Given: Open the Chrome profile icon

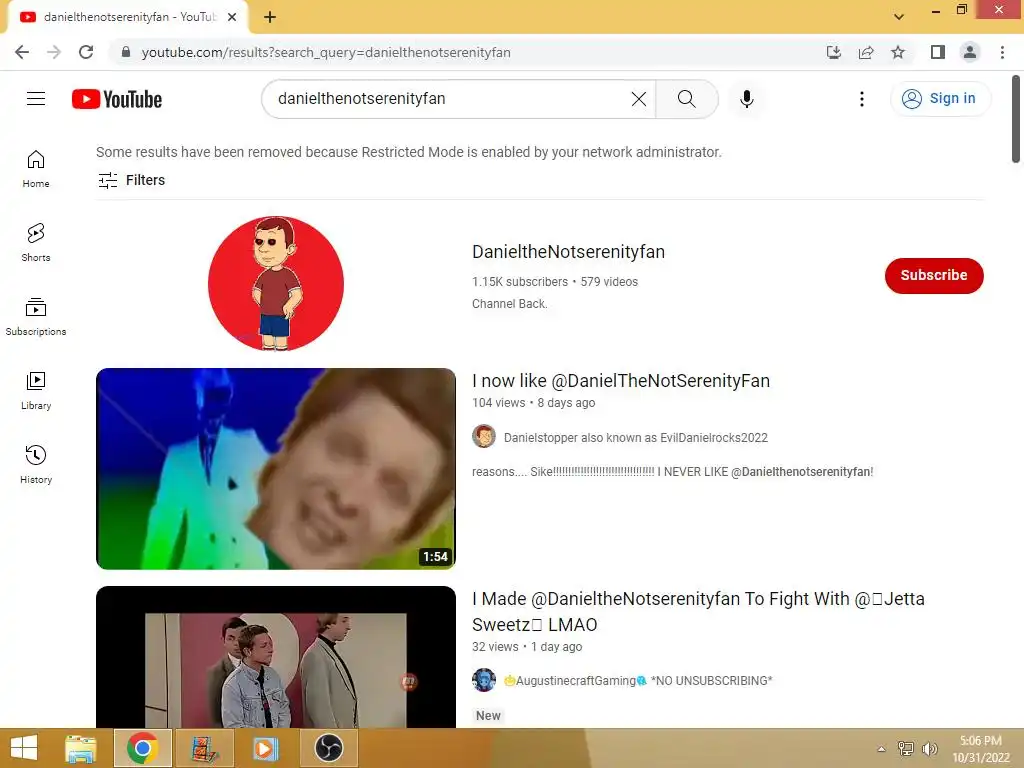Looking at the screenshot, I should pyautogui.click(x=970, y=52).
